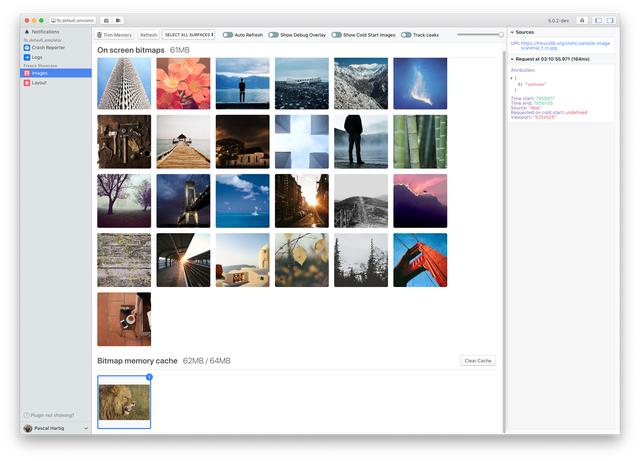Open the bug report icon in the title bar

pyautogui.click(x=582, y=20)
